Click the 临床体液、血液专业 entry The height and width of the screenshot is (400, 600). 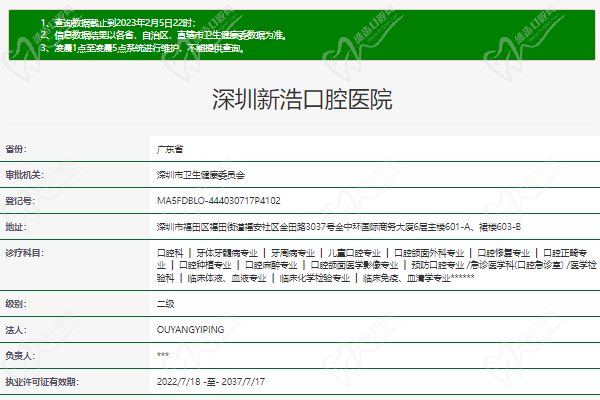pos(227,278)
